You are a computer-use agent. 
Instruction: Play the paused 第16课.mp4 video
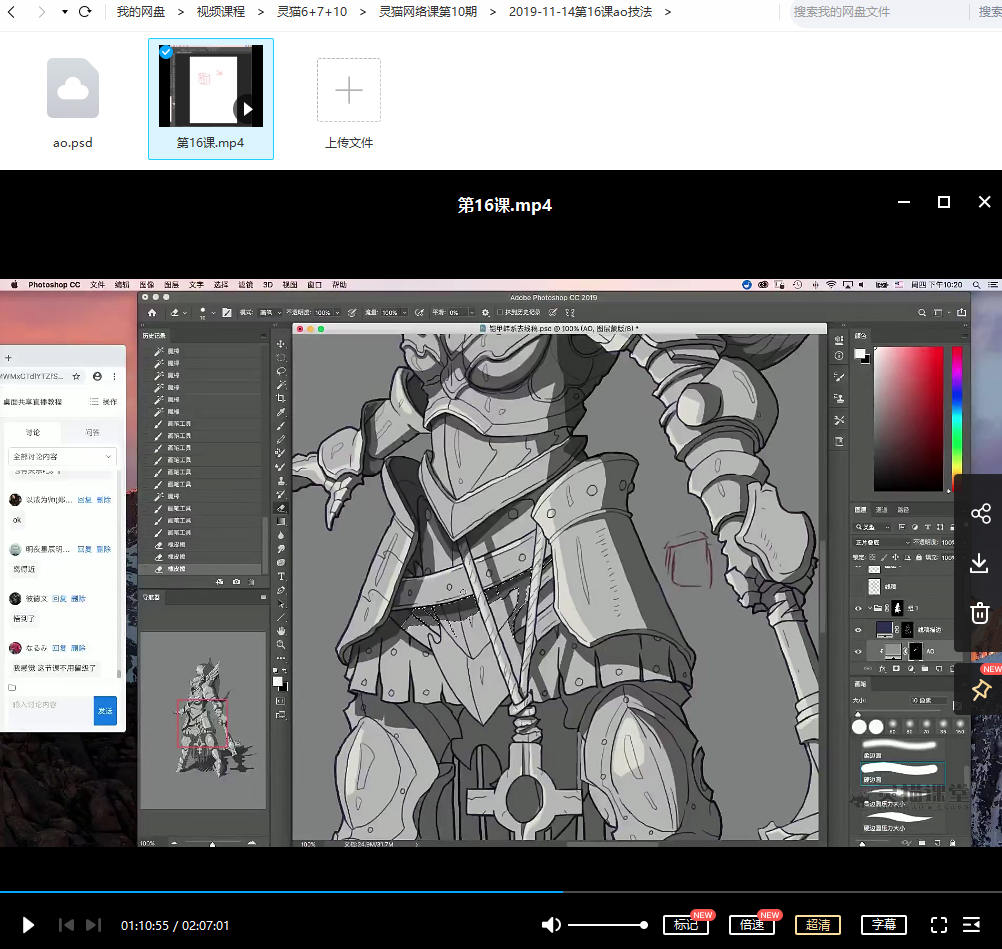pyautogui.click(x=29, y=925)
